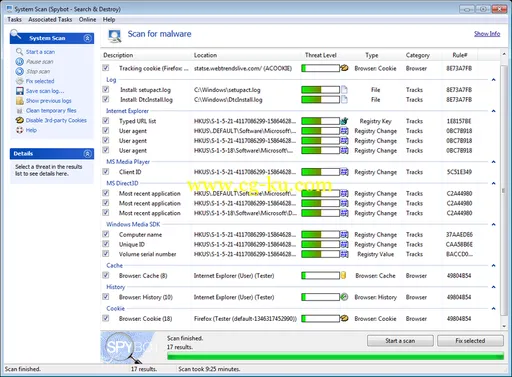Click the Show Info link
This screenshot has height=377, width=512.
coord(487,34)
